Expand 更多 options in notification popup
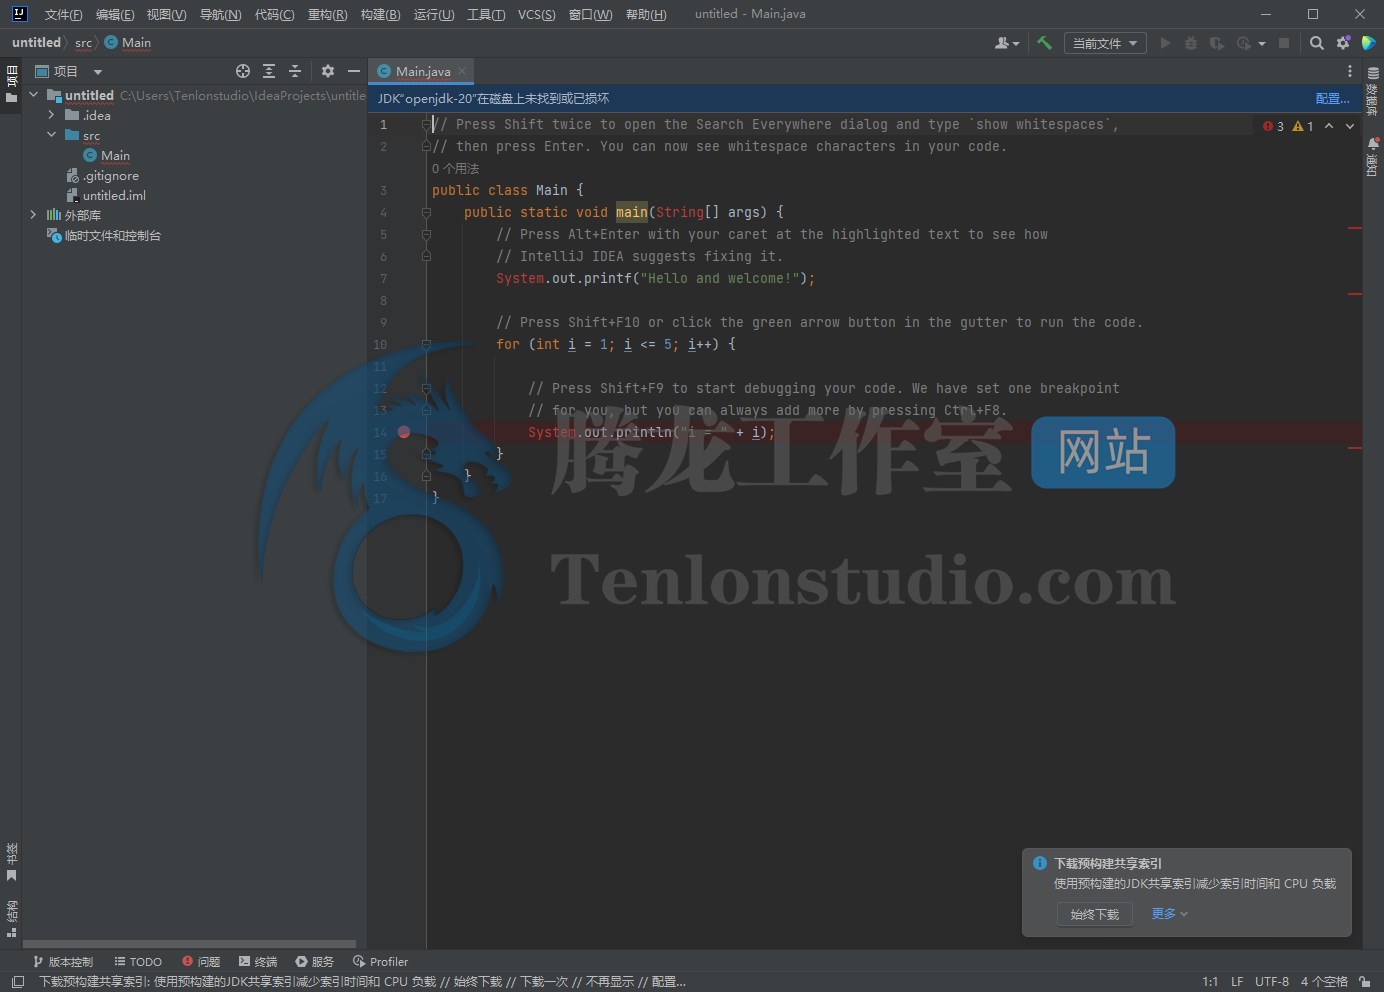Viewport: 1384px width, 992px height. [x=1169, y=913]
